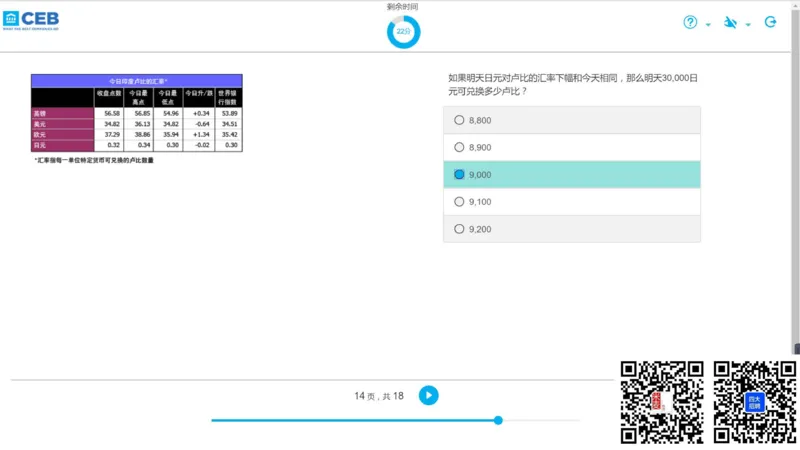Click the exchange rate table title header

[x=137, y=81]
